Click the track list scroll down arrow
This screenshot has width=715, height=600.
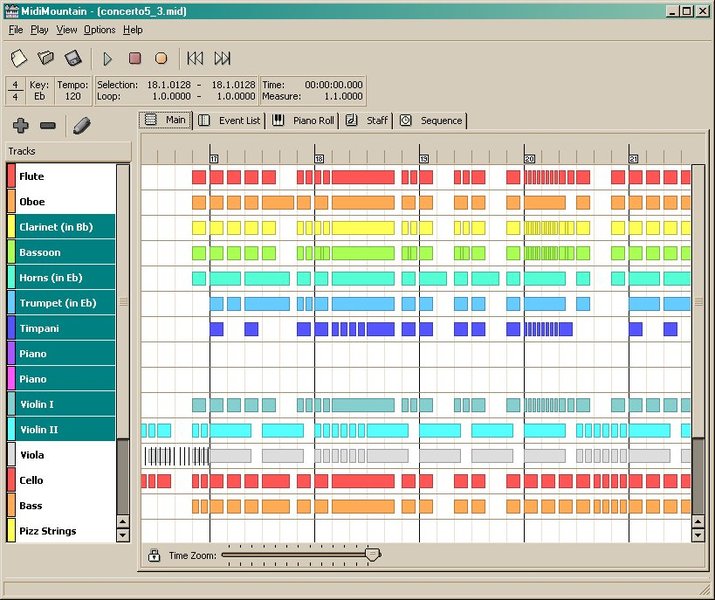(123, 534)
